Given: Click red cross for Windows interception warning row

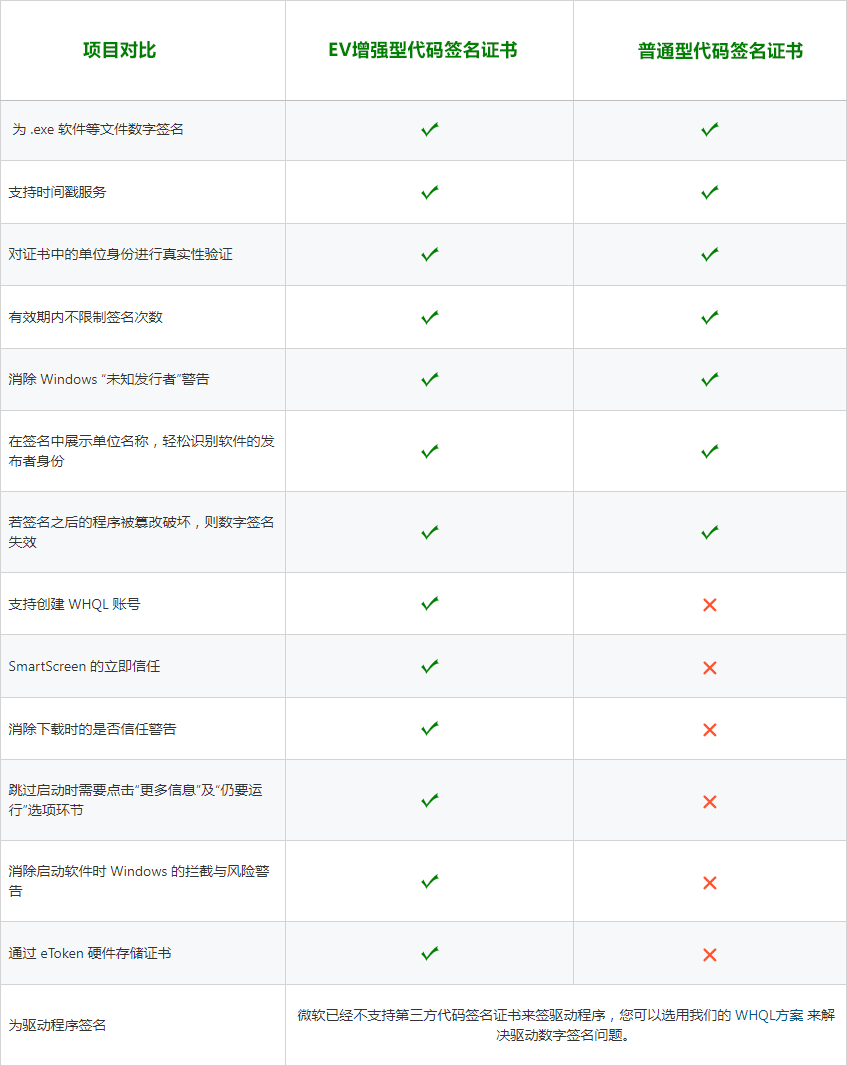Looking at the screenshot, I should [710, 882].
